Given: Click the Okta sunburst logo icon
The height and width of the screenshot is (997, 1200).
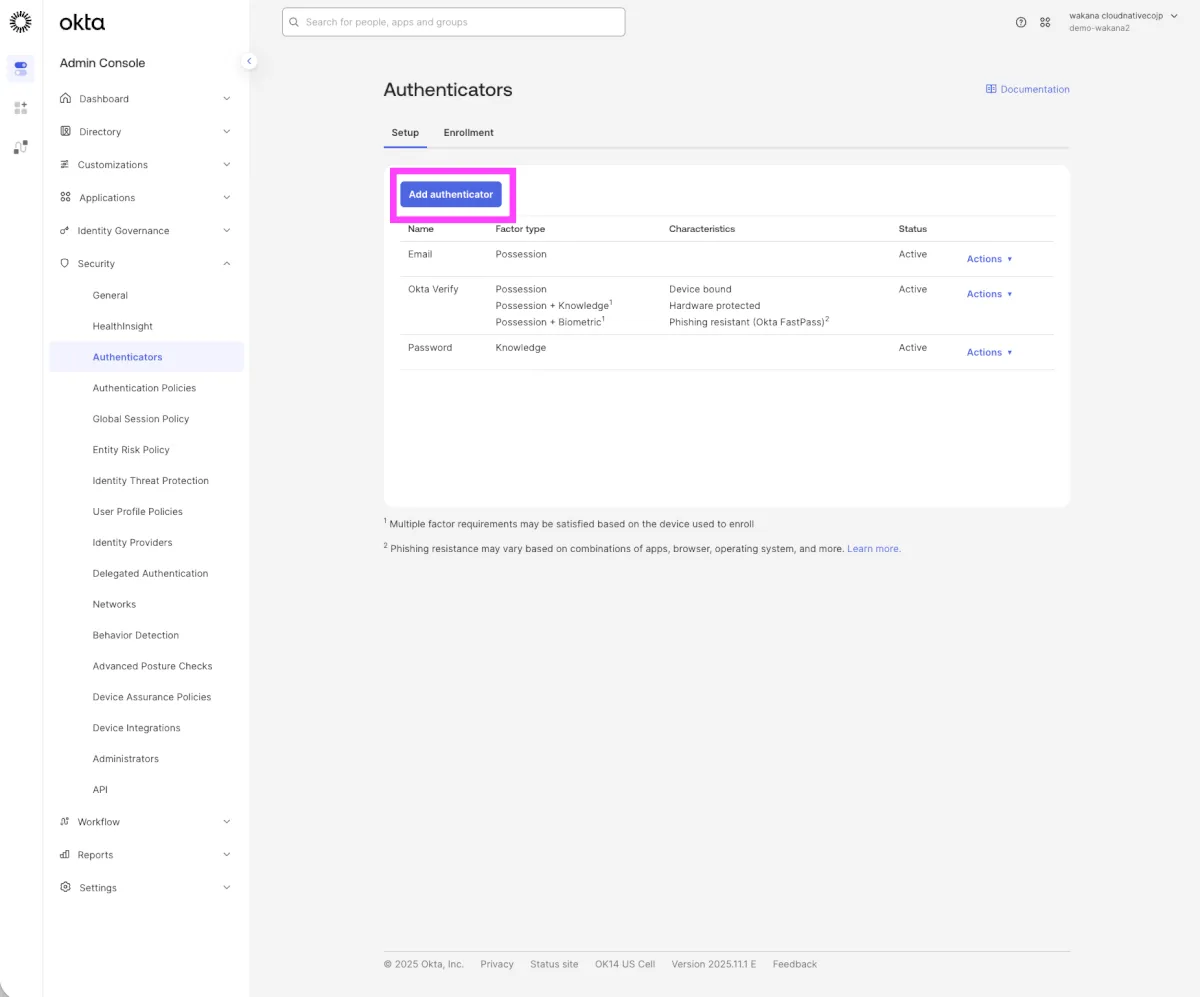Looking at the screenshot, I should click(x=20, y=22).
